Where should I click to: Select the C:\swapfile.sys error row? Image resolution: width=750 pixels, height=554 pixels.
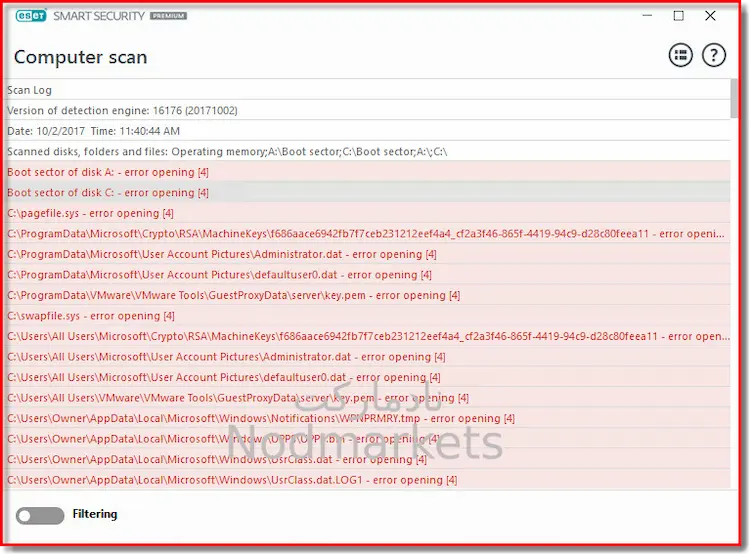click(367, 316)
